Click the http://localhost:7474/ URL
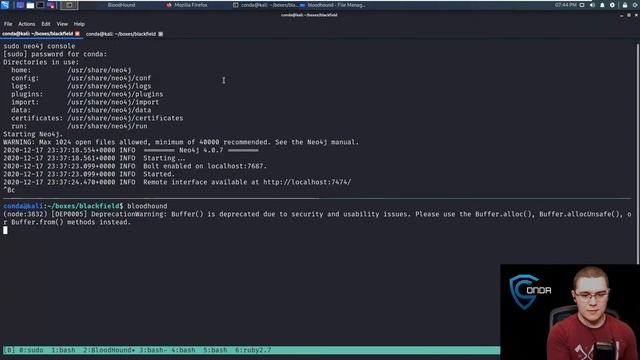Screen dimensions: 640x360 307,182
